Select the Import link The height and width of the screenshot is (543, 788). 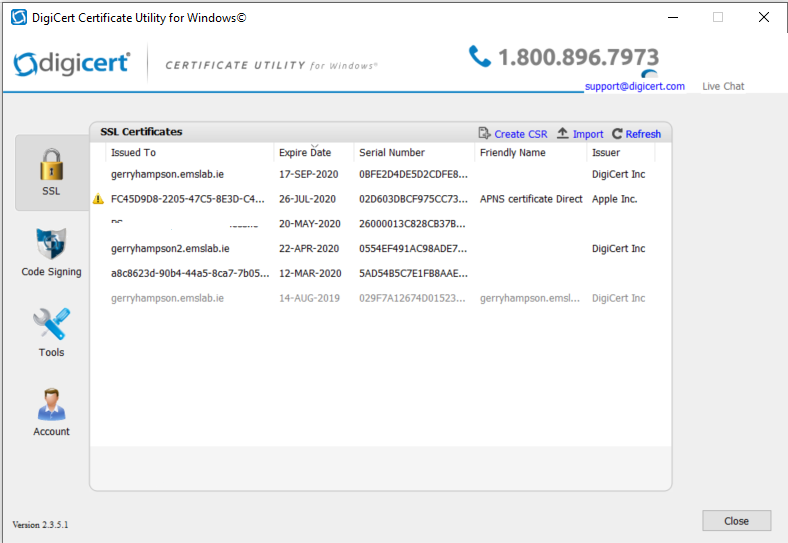[x=588, y=134]
